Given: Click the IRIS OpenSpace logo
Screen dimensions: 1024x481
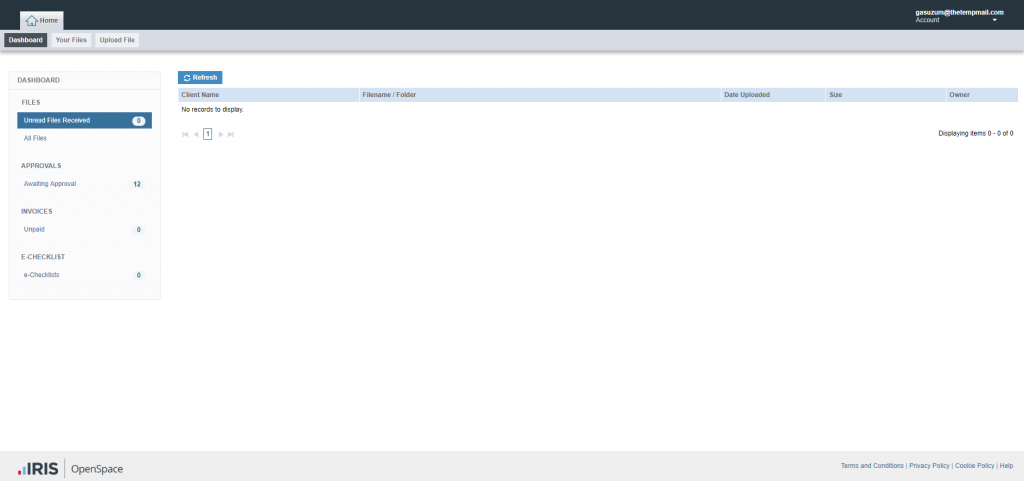Looking at the screenshot, I should click(70, 469).
